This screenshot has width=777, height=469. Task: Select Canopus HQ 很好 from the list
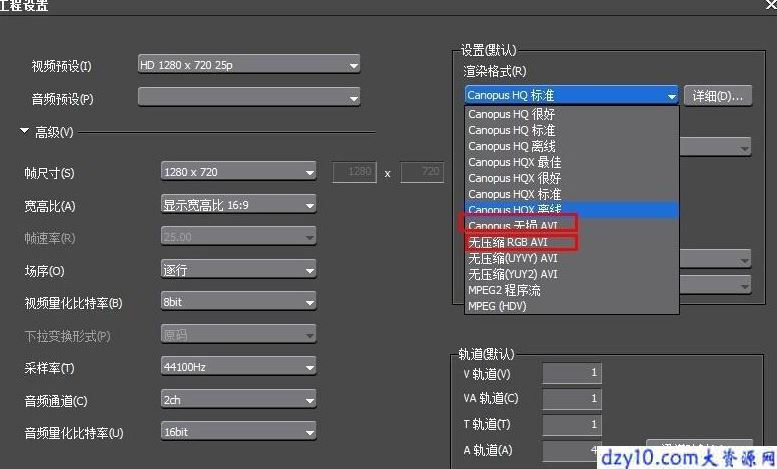tap(571, 114)
